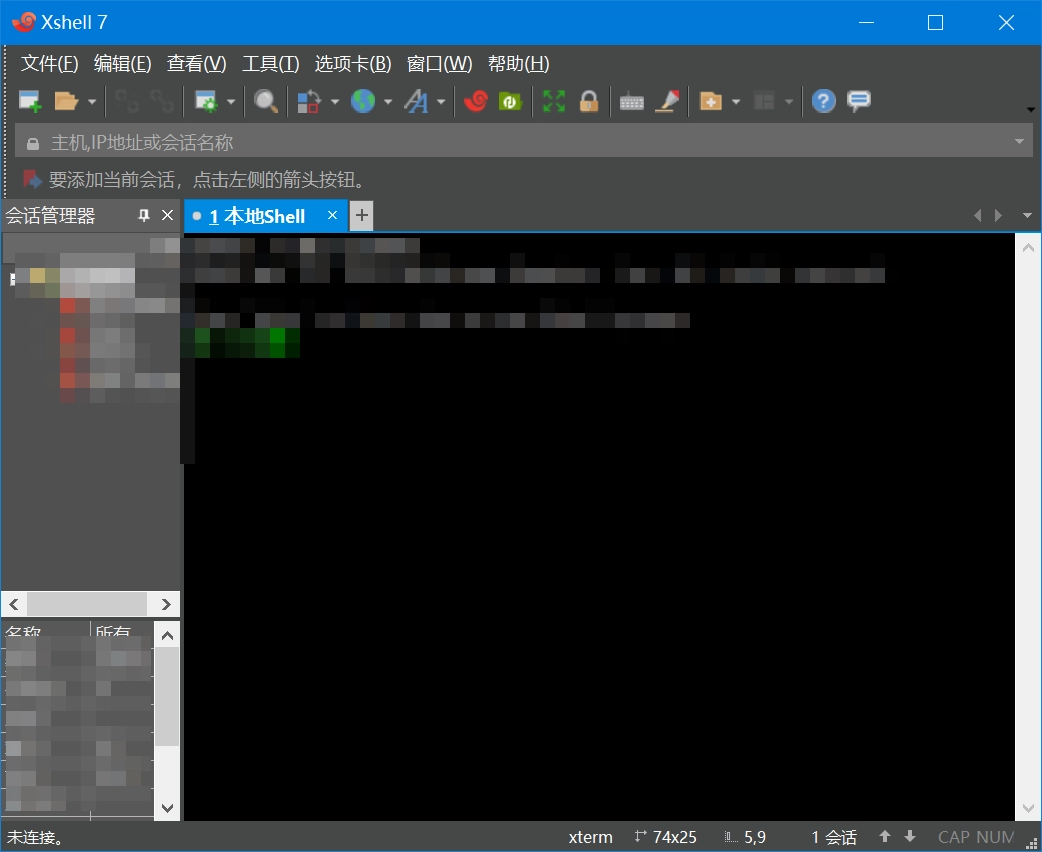Screen dimensions: 1042x852
Task: Open the color scheme dropdown arrow
Action: click(335, 102)
